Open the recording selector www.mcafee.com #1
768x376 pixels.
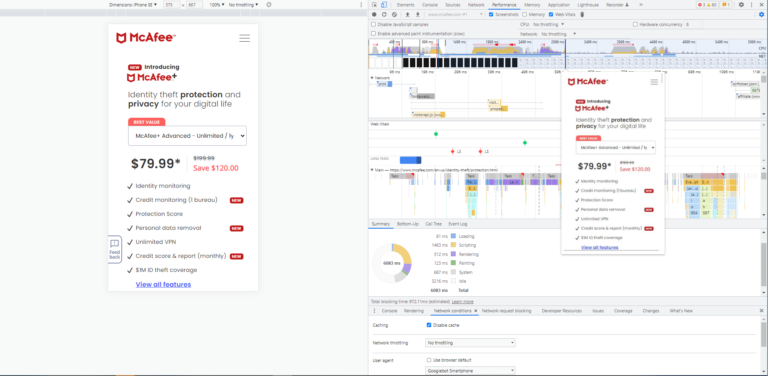pos(456,14)
